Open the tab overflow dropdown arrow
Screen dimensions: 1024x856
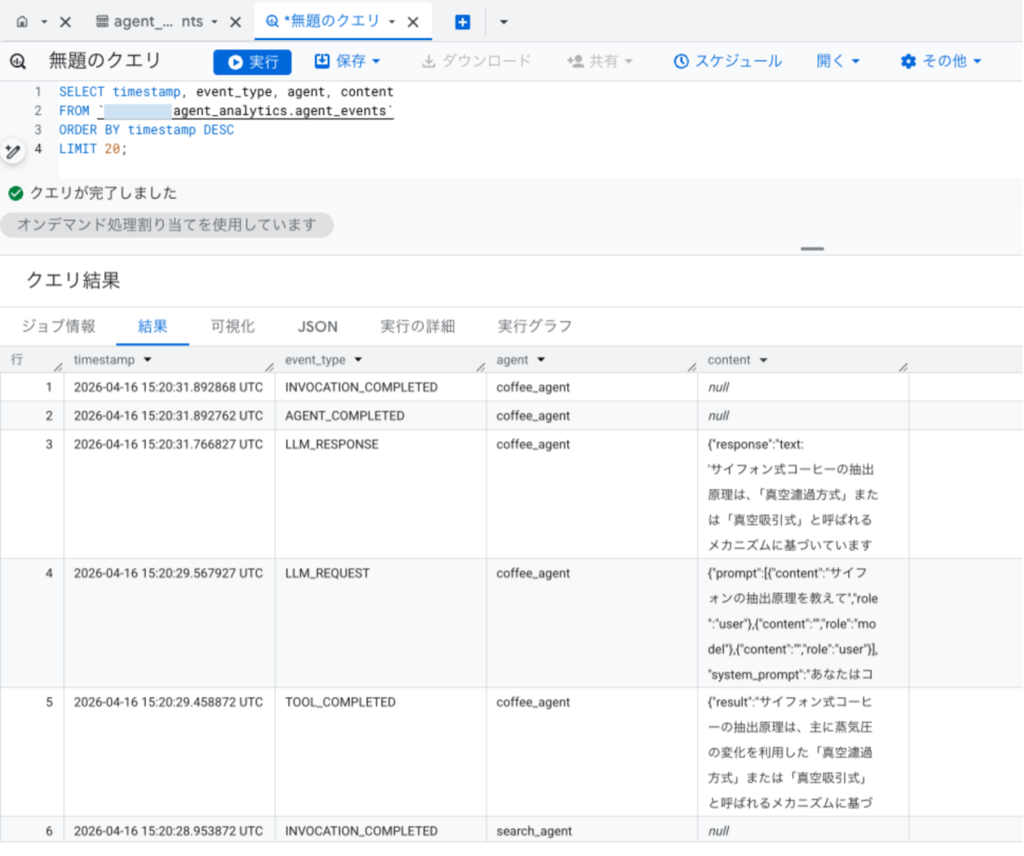click(x=504, y=22)
